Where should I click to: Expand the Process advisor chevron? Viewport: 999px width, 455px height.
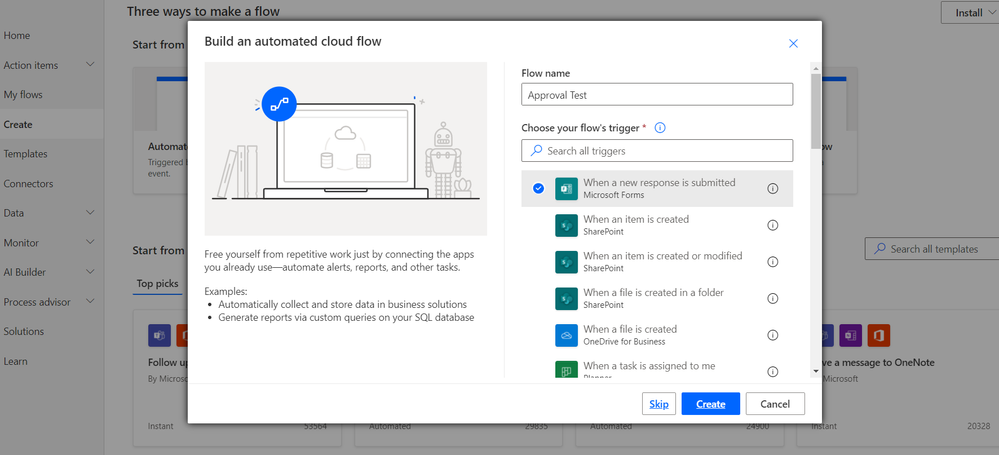90,301
